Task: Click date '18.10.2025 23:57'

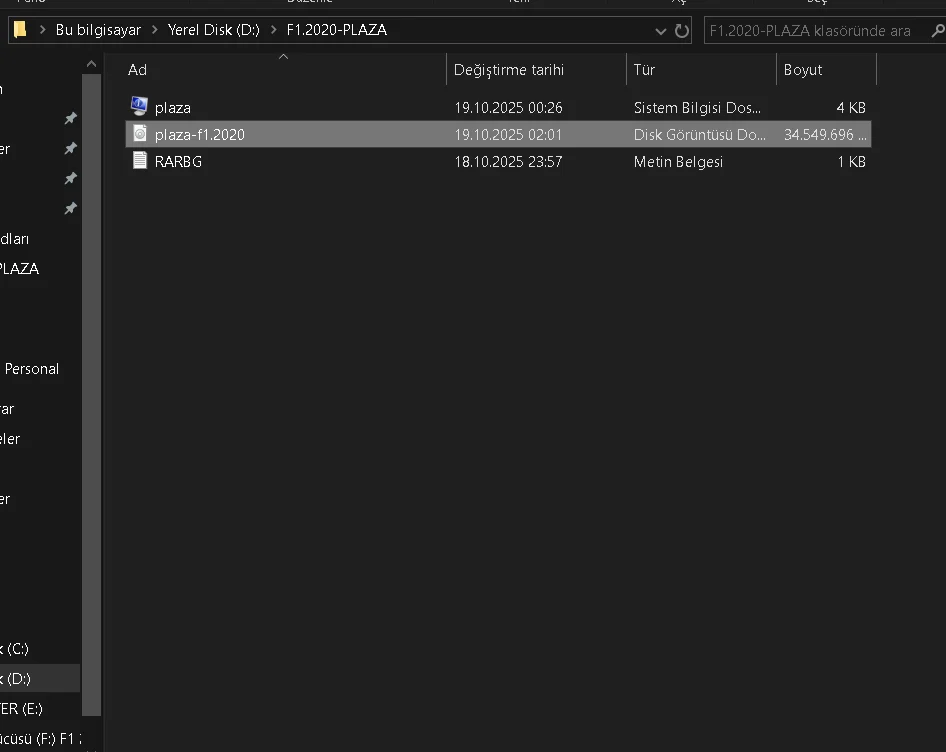Action: [x=508, y=162]
